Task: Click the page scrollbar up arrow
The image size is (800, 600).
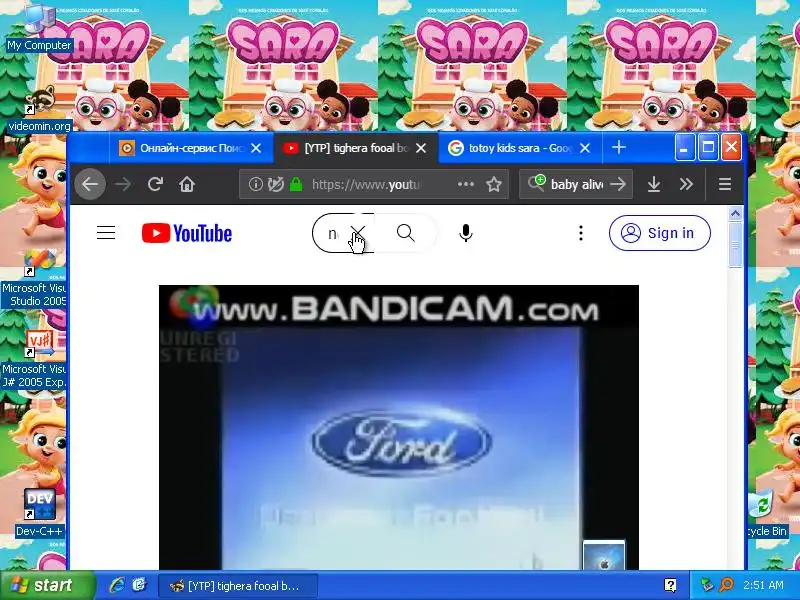Action: pyautogui.click(x=735, y=213)
